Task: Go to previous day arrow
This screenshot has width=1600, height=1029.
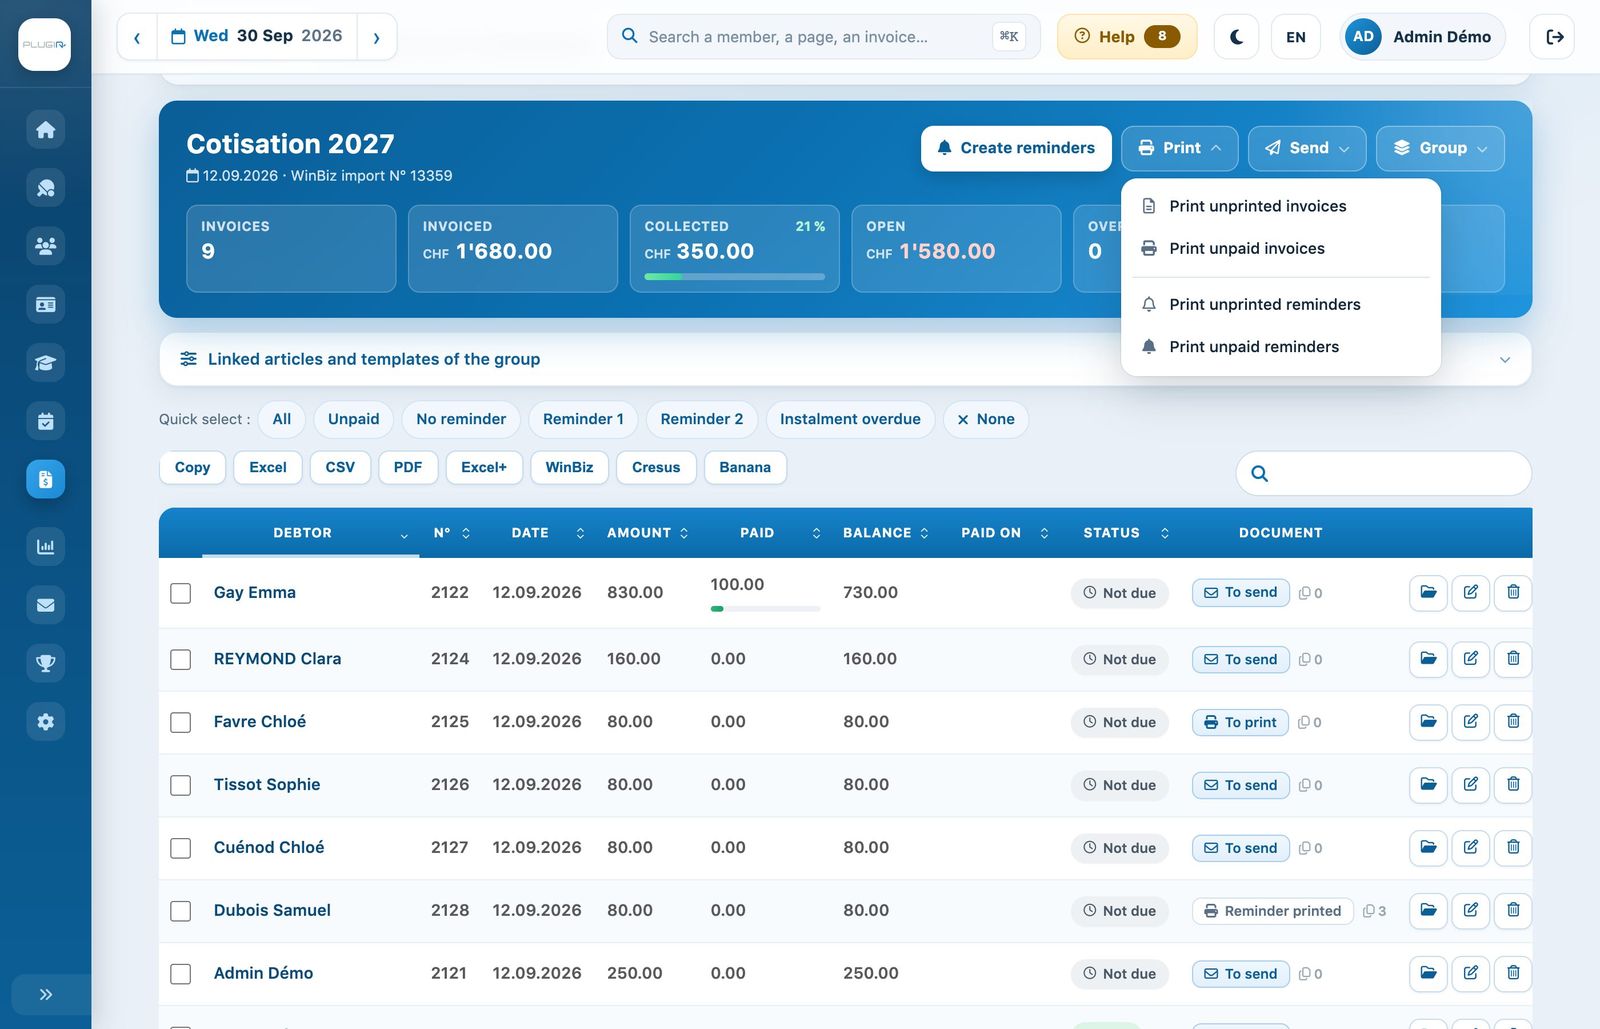Action: pyautogui.click(x=137, y=37)
